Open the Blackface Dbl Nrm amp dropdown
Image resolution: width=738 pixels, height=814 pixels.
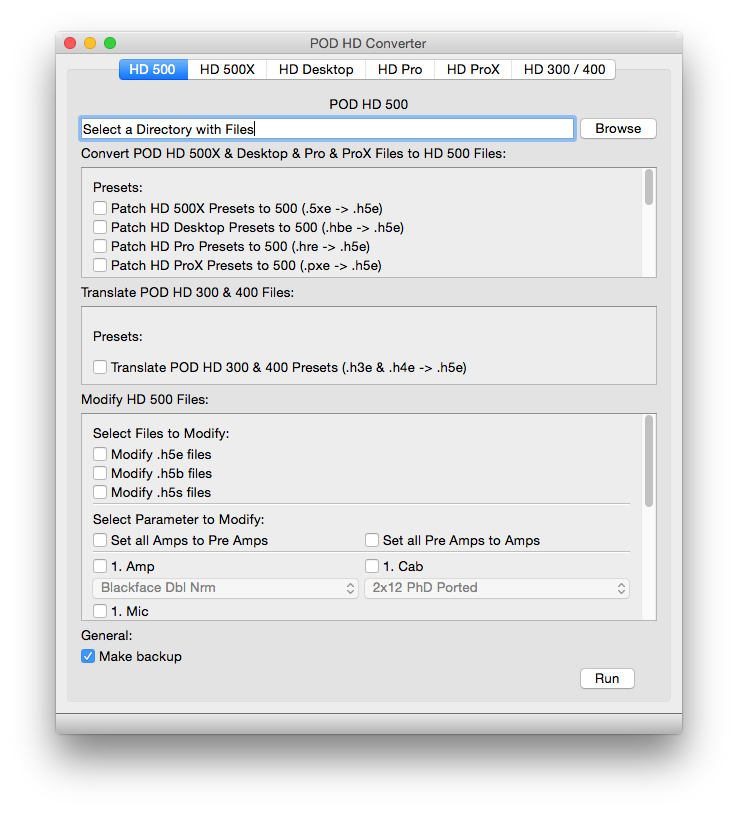pyautogui.click(x=225, y=588)
